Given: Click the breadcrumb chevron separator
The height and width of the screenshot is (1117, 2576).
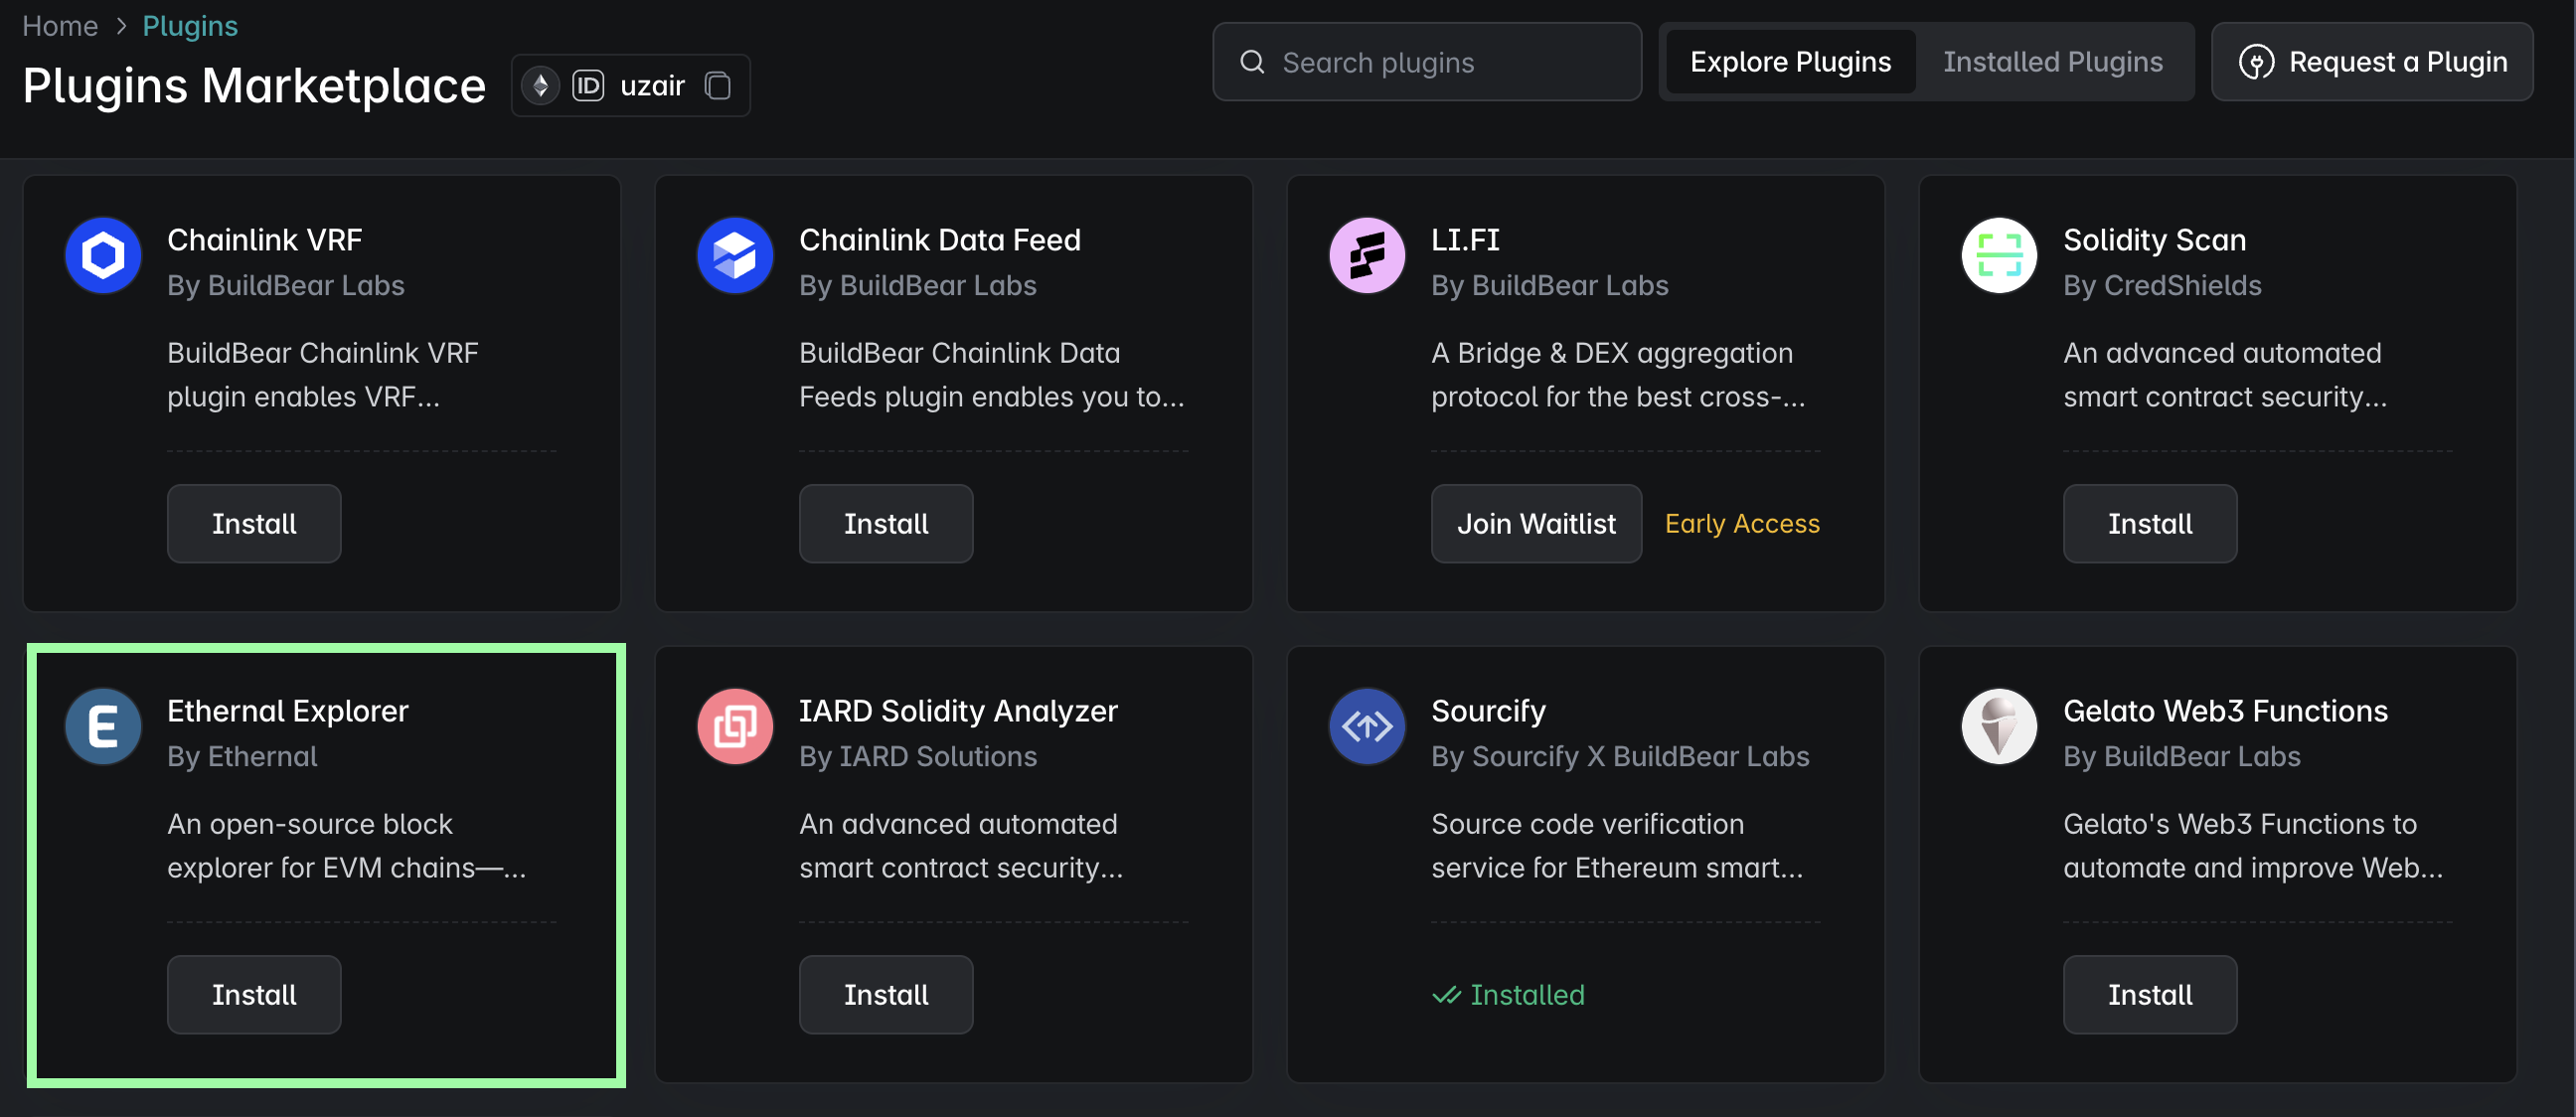Looking at the screenshot, I should 121,26.
